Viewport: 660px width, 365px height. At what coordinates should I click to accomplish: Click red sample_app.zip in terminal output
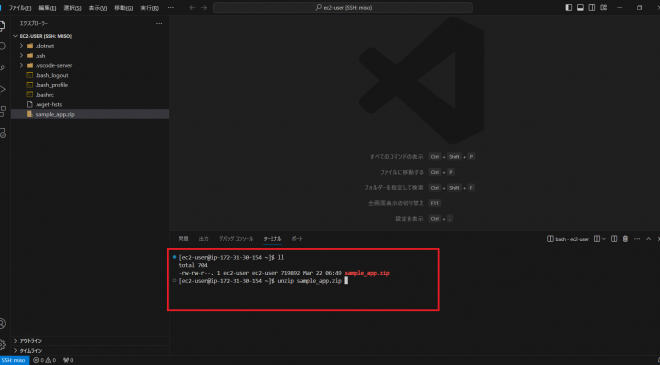(x=367, y=273)
